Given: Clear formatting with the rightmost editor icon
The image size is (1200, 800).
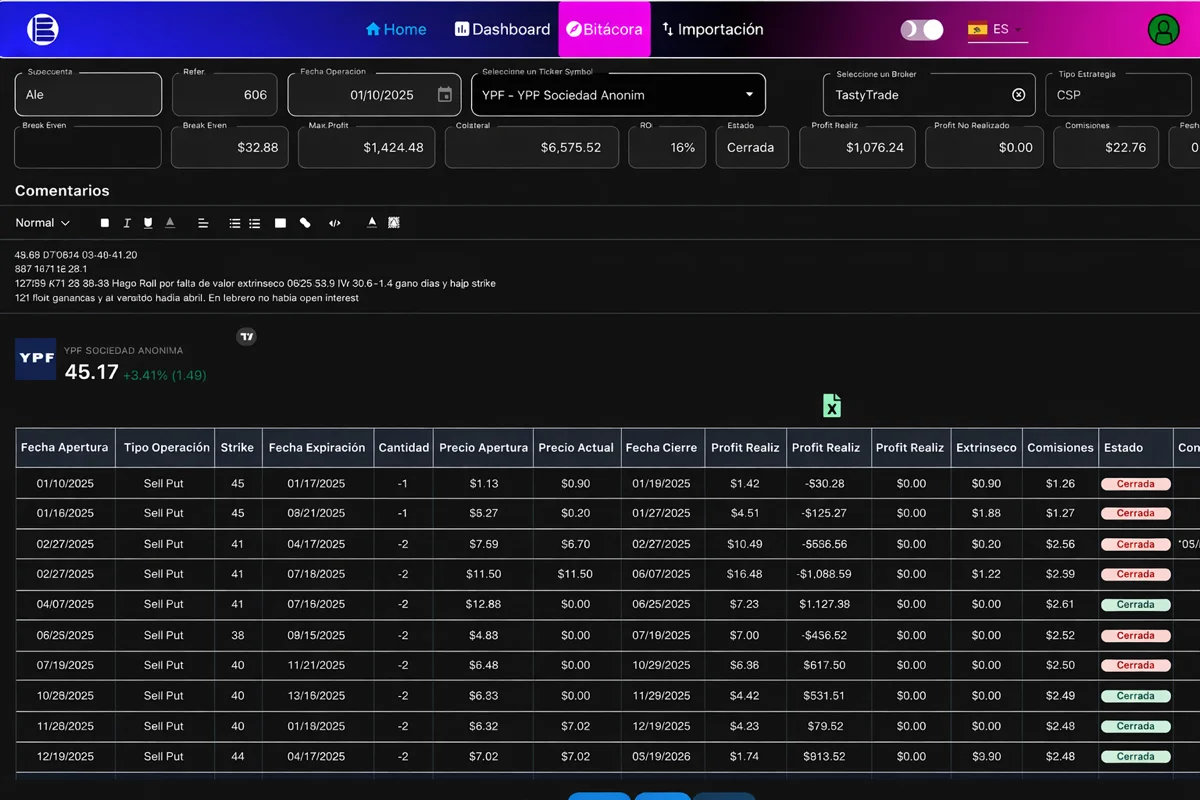Looking at the screenshot, I should [394, 223].
